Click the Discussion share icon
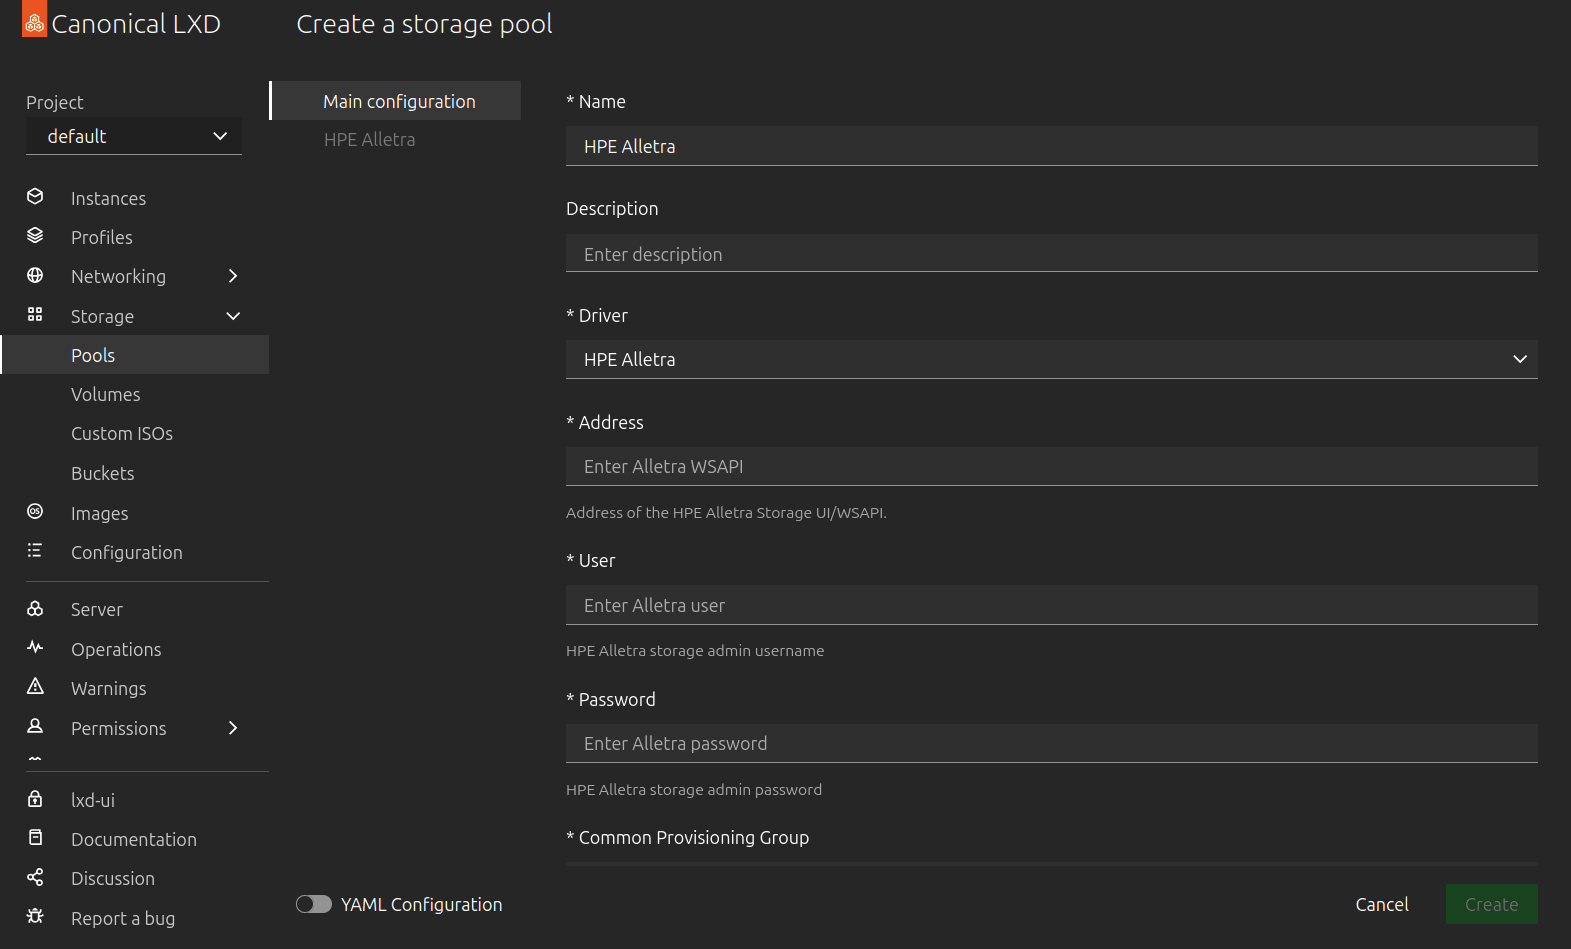 click(35, 877)
